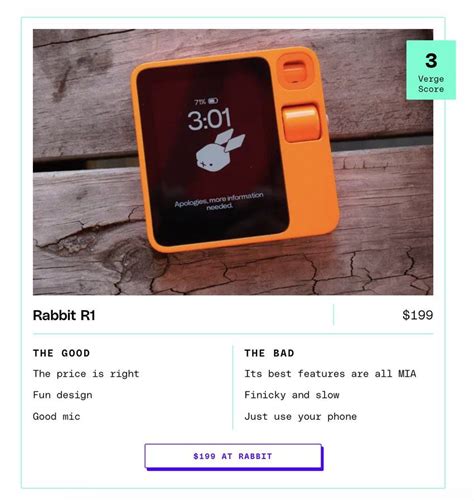Click the $199 AT RABBIT button
The width and height of the screenshot is (474, 501).
point(233,456)
